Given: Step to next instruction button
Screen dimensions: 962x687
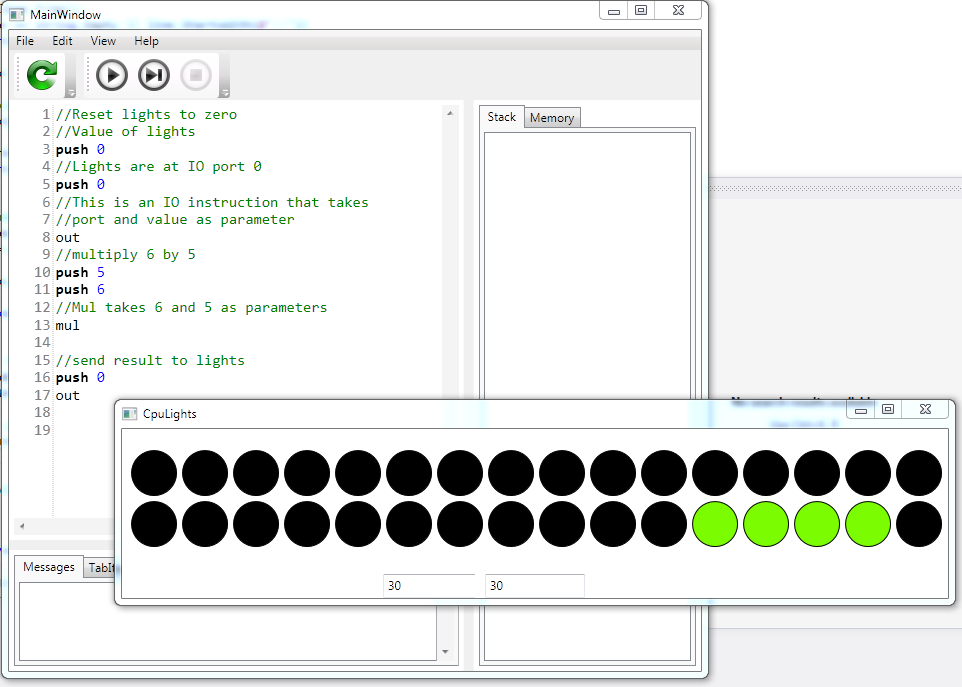Looking at the screenshot, I should (154, 75).
